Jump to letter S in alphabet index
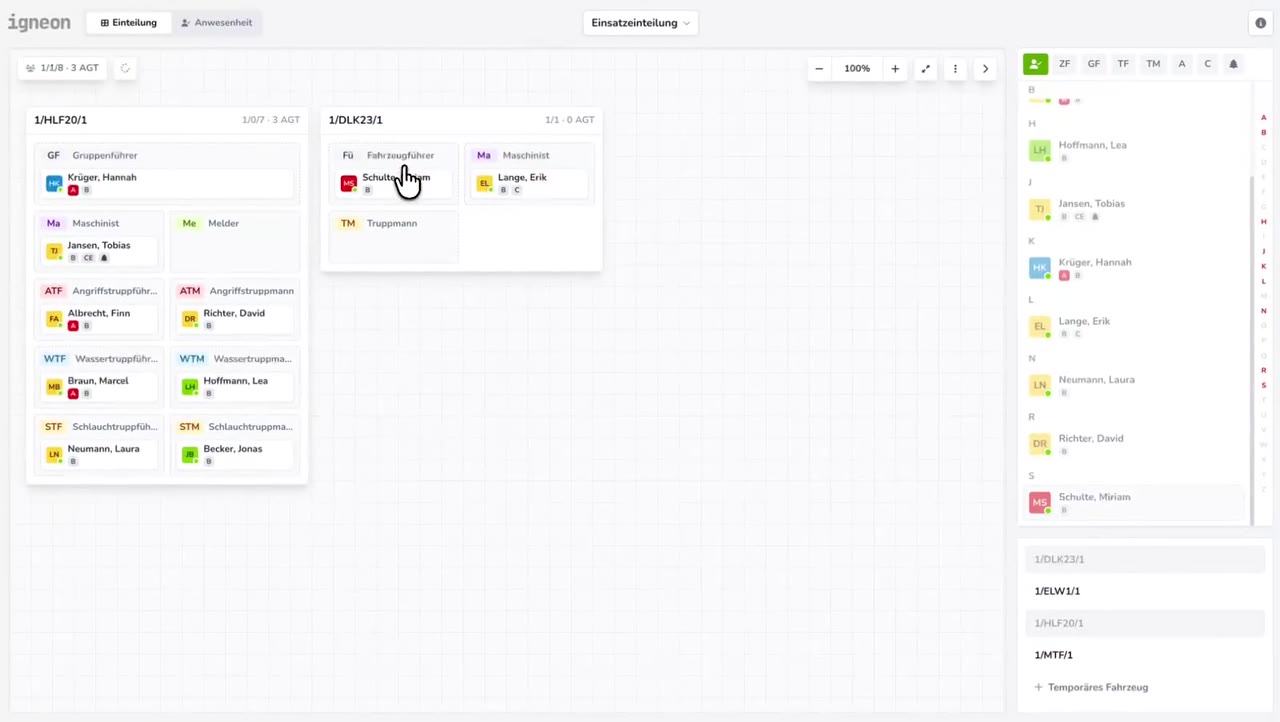Viewport: 1280px width, 722px height. 1264,386
